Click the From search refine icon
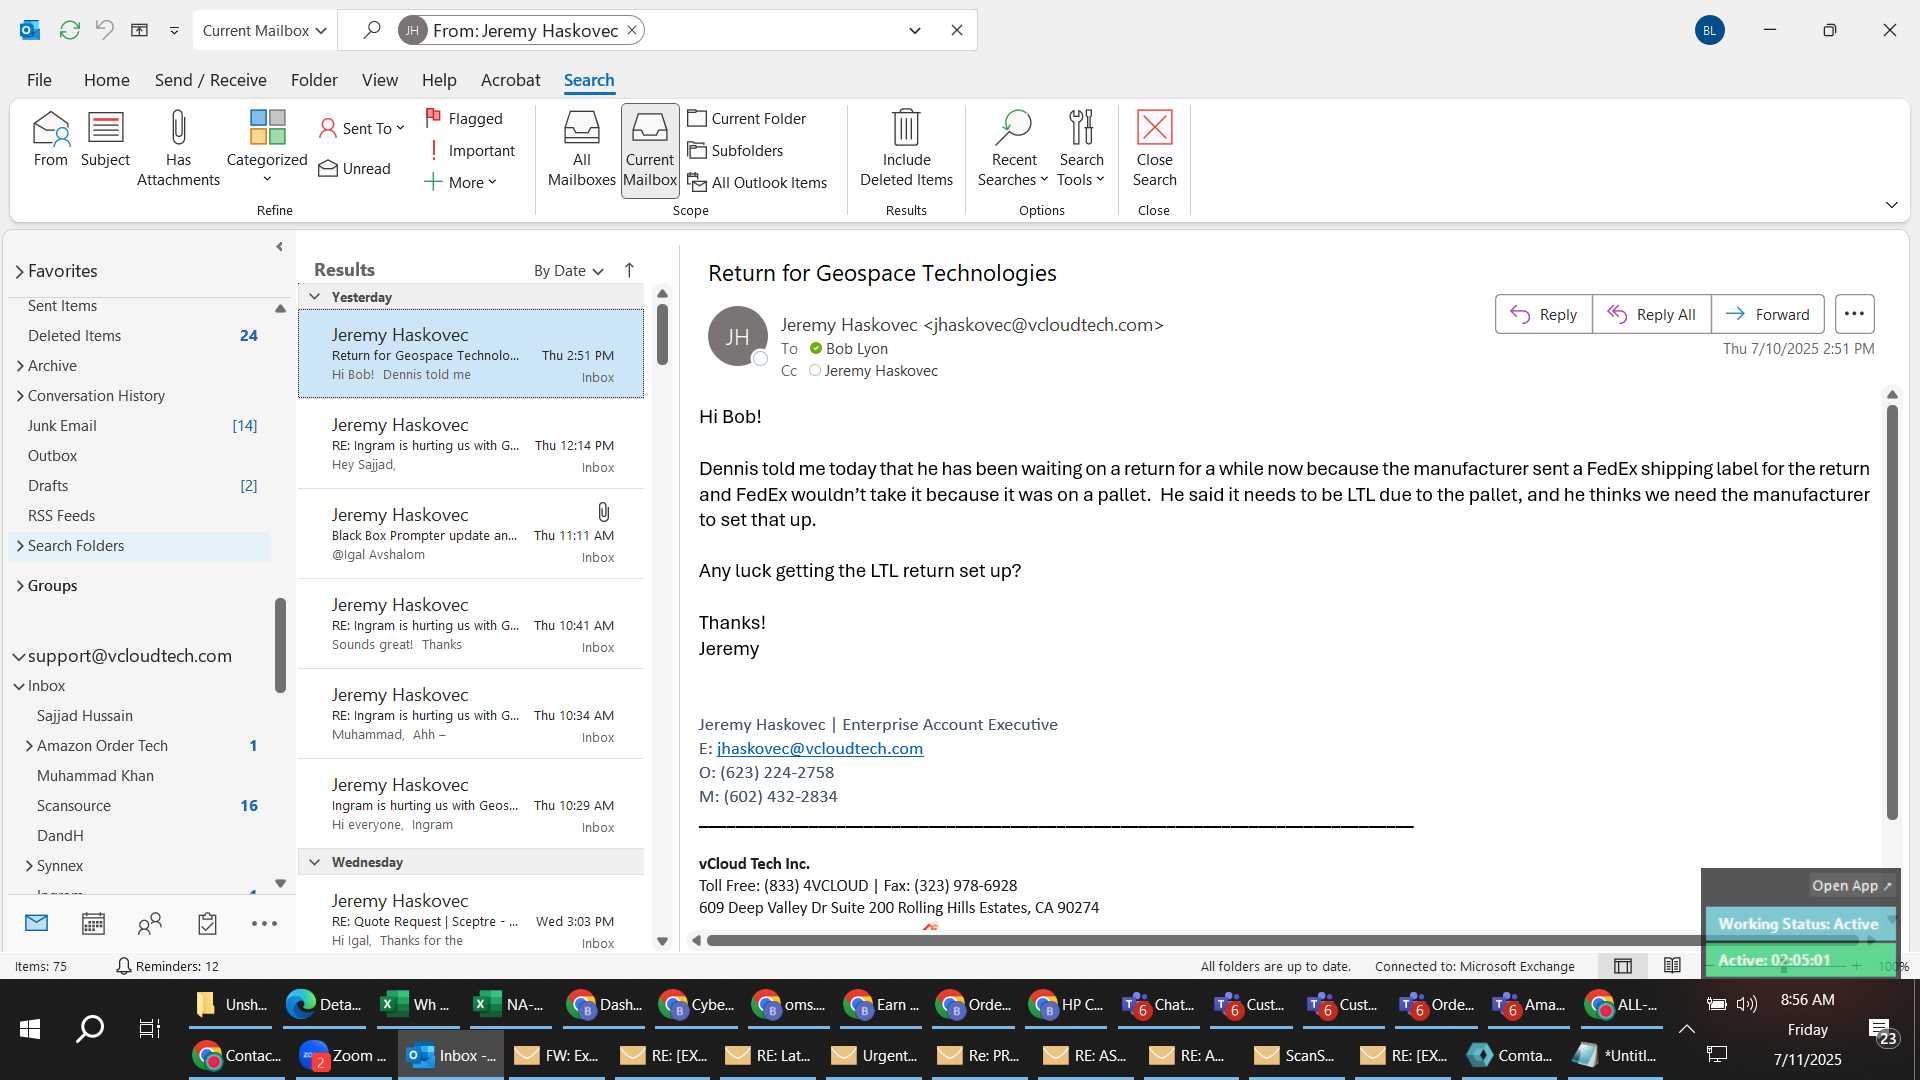Screen dimensions: 1920x1080 (50, 139)
